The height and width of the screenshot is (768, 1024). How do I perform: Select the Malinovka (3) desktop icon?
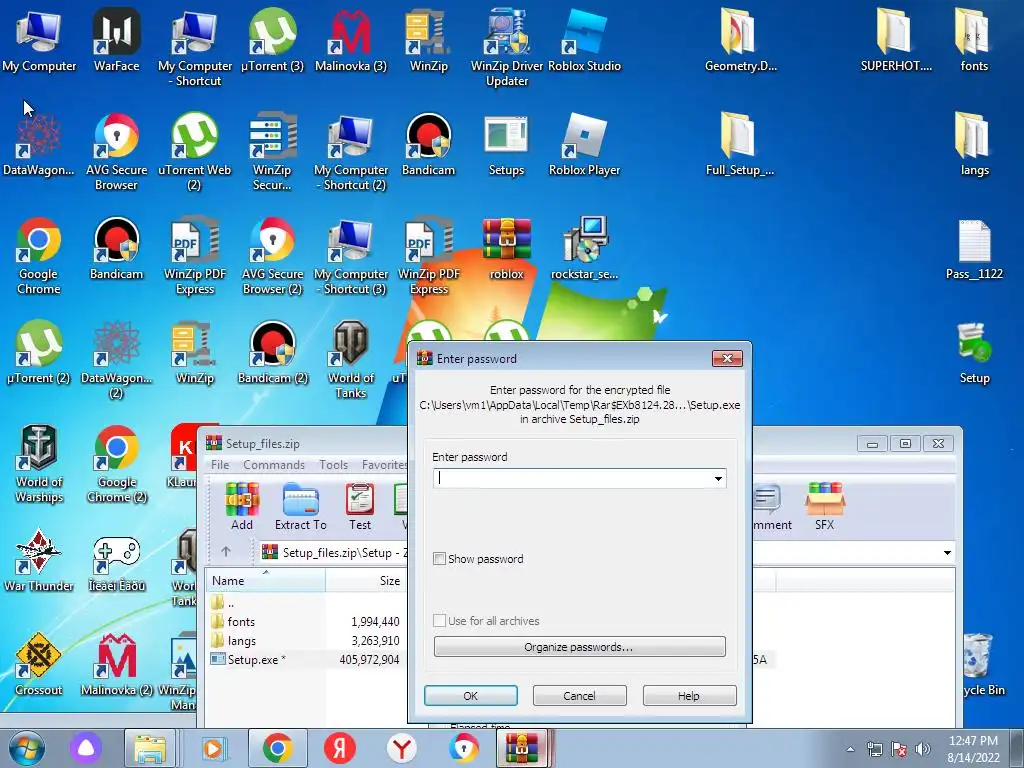tap(351, 40)
